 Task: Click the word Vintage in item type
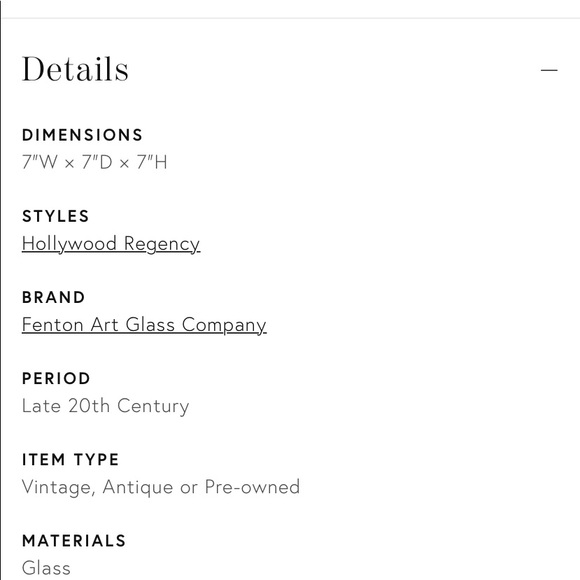pyautogui.click(x=59, y=488)
